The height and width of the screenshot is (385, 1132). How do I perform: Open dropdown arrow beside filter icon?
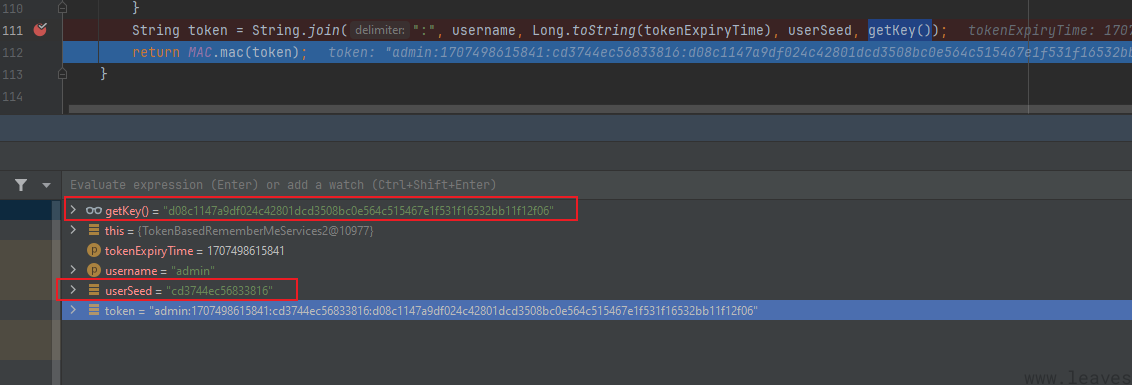[x=47, y=186]
